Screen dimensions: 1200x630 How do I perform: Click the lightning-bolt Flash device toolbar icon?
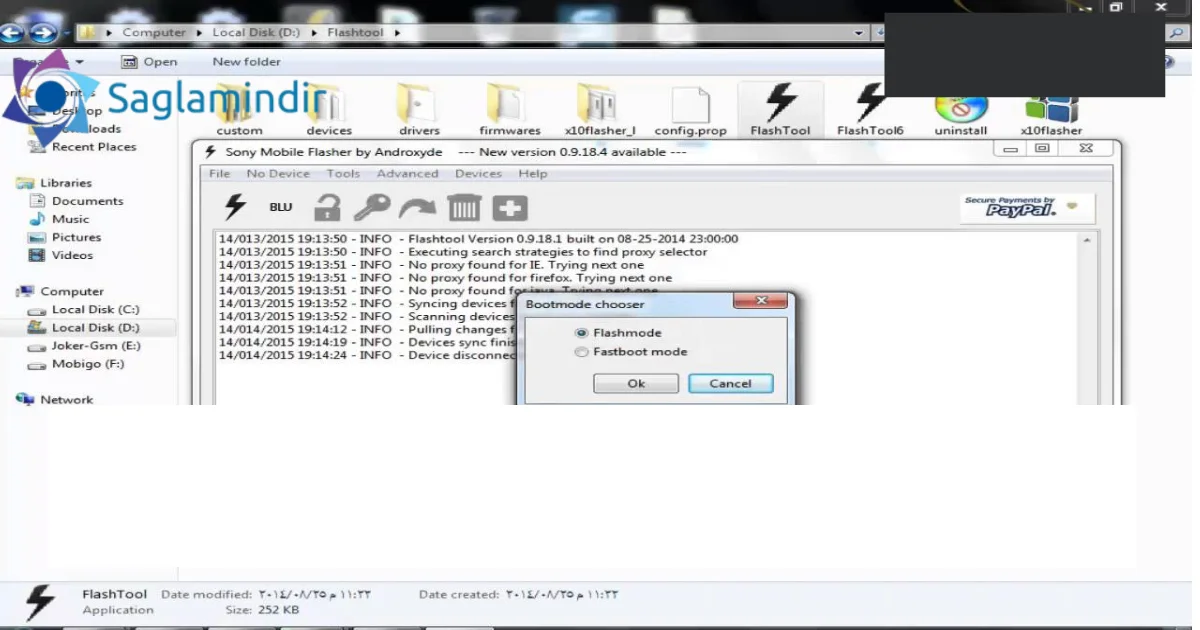pos(235,207)
